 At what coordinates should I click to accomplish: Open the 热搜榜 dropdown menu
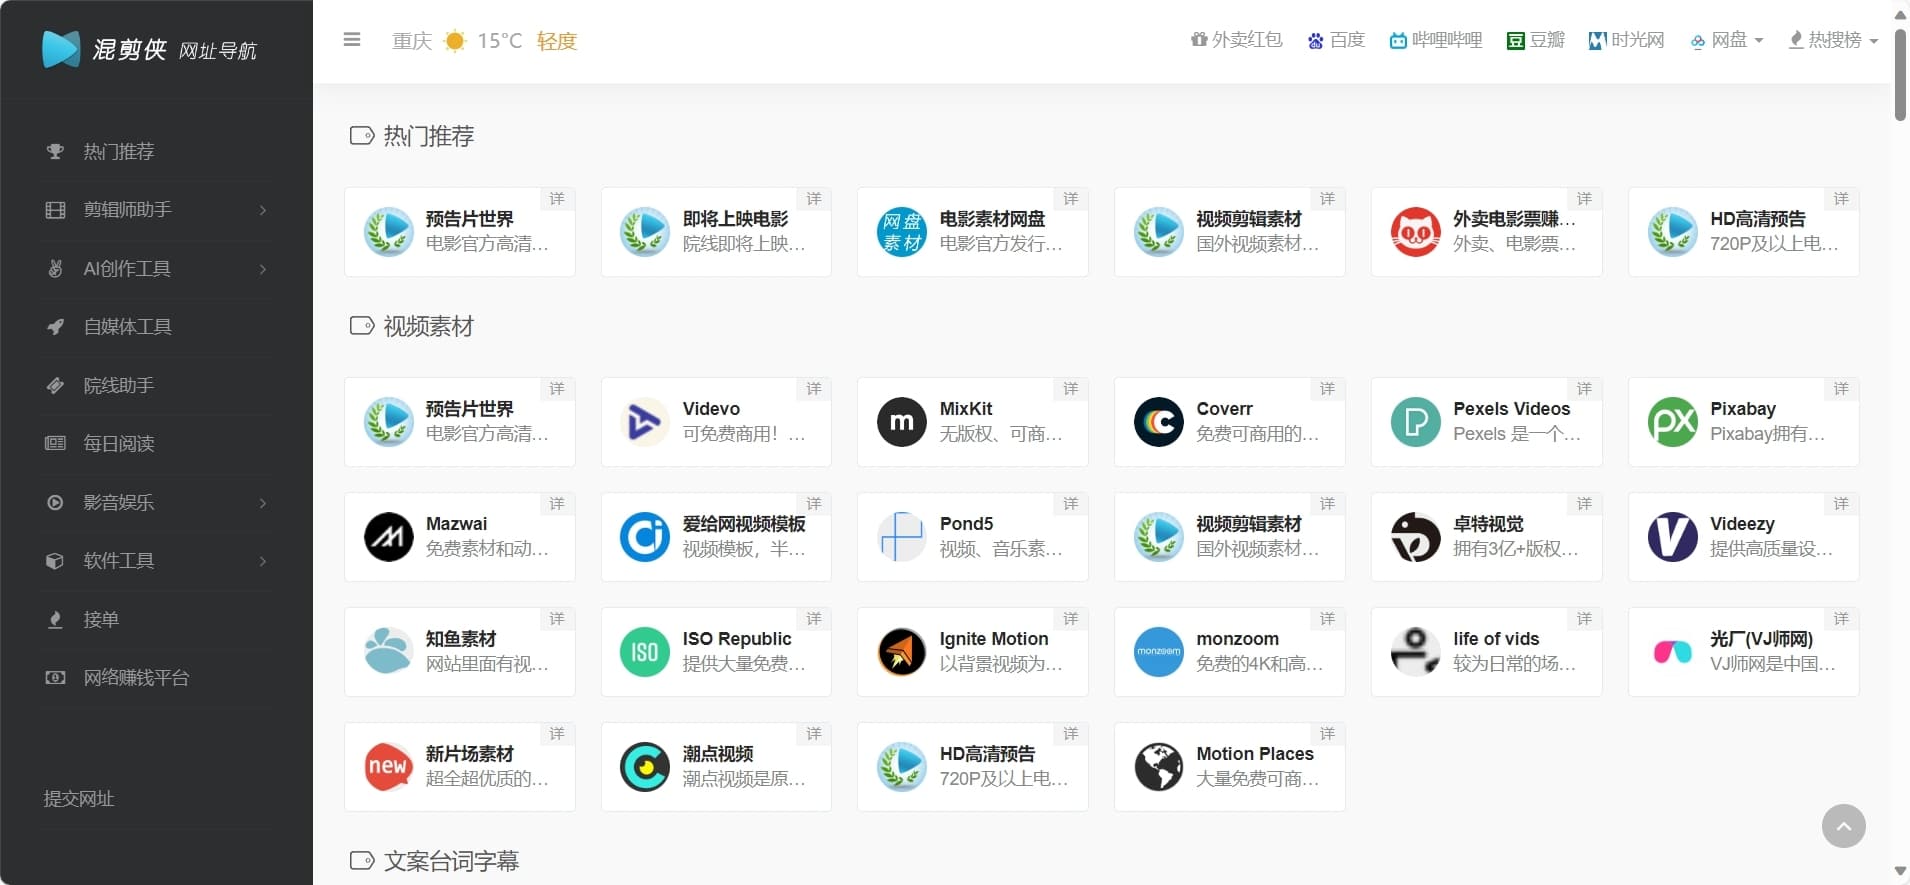click(x=1833, y=40)
